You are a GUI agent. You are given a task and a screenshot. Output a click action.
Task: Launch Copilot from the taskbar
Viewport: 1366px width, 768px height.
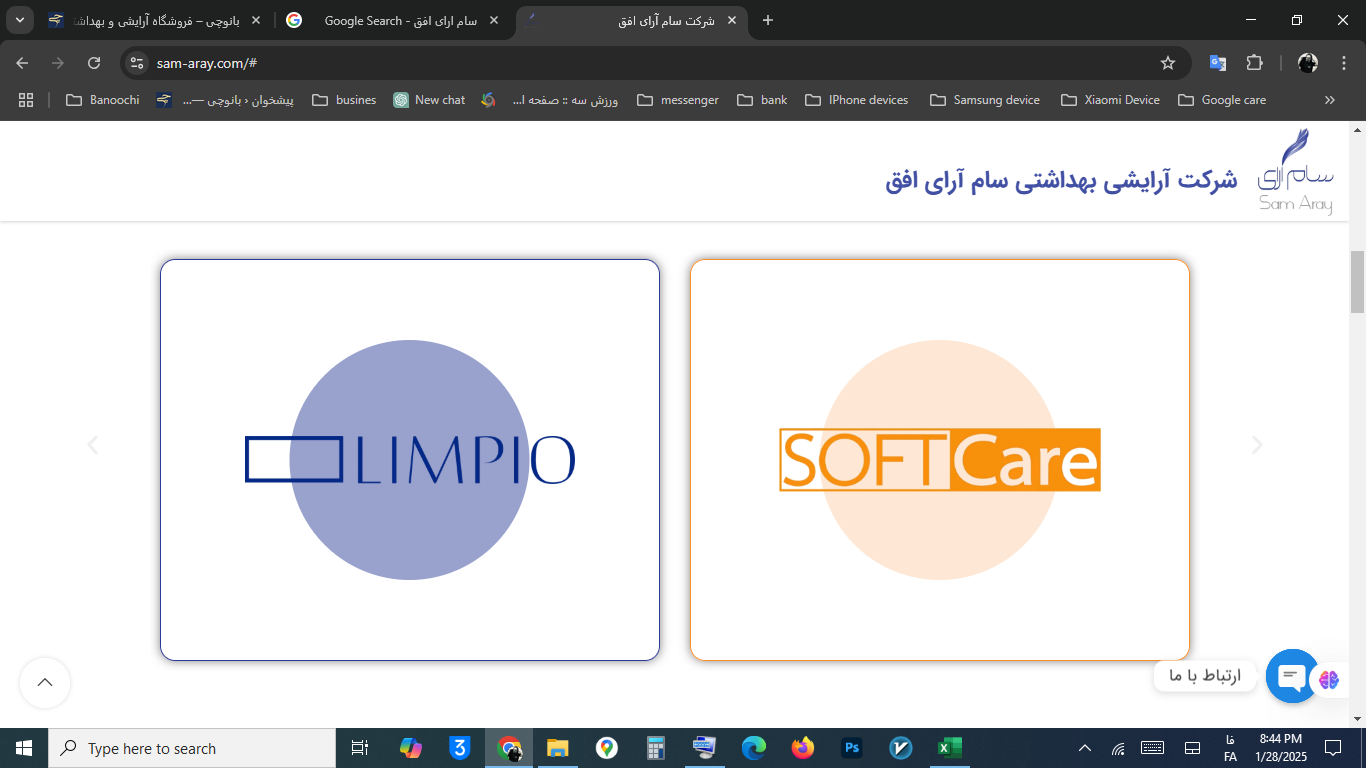(411, 748)
